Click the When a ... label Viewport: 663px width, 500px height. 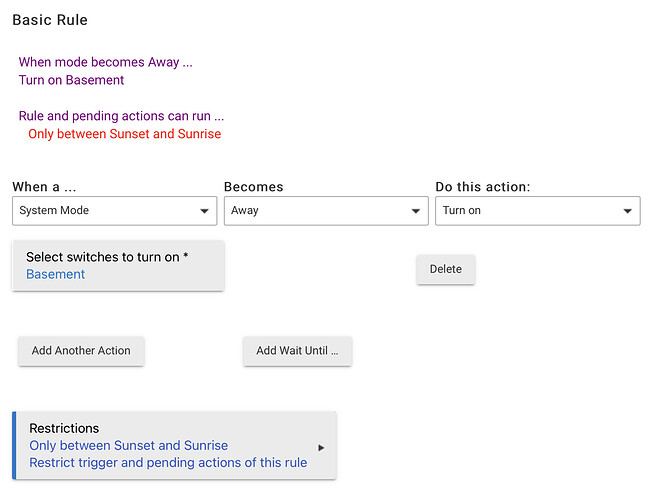[44, 187]
